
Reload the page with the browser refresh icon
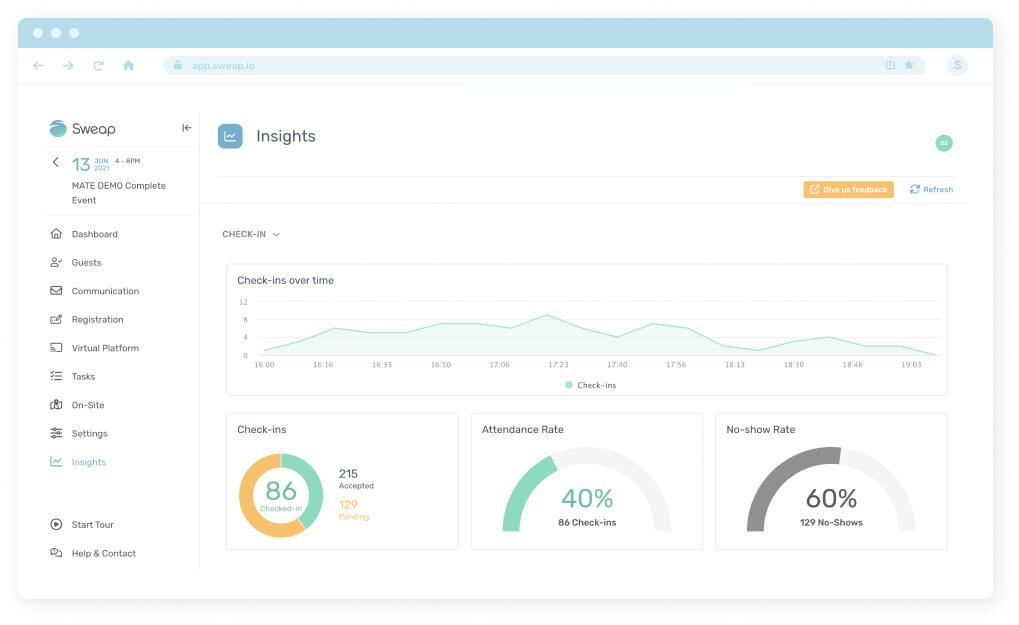pyautogui.click(x=98, y=66)
